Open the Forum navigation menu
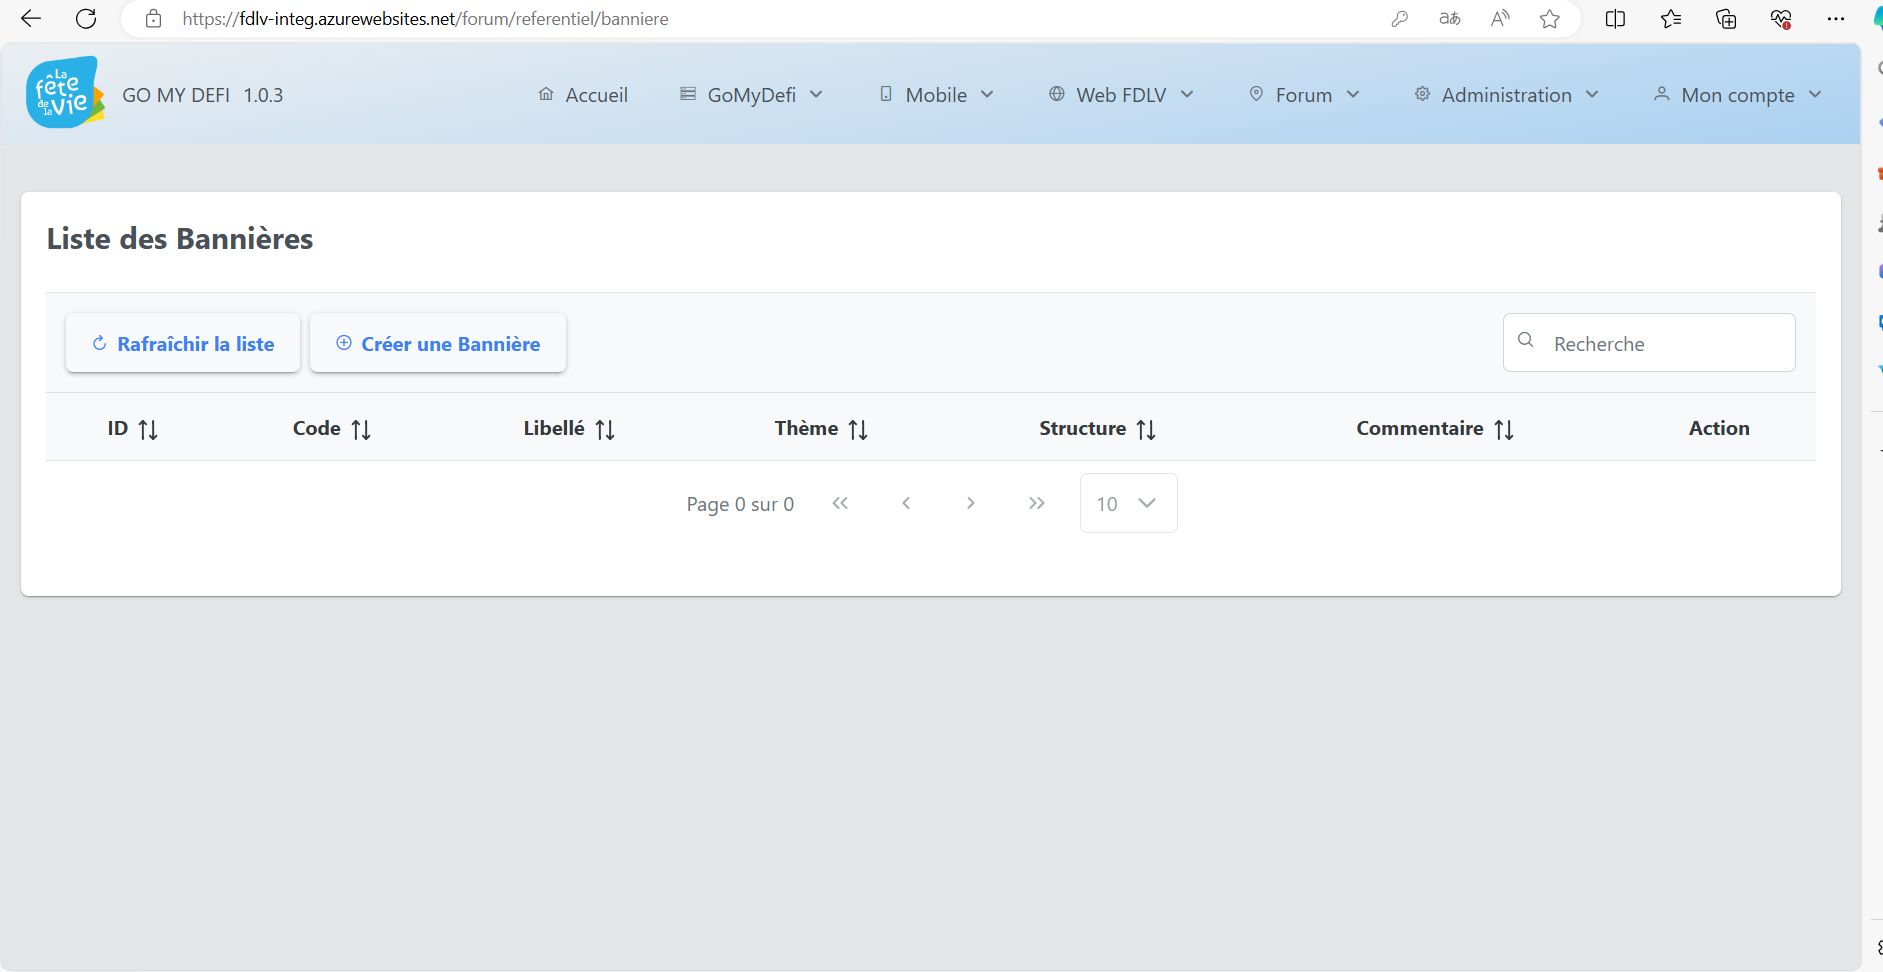The height and width of the screenshot is (972, 1883). tap(1304, 95)
